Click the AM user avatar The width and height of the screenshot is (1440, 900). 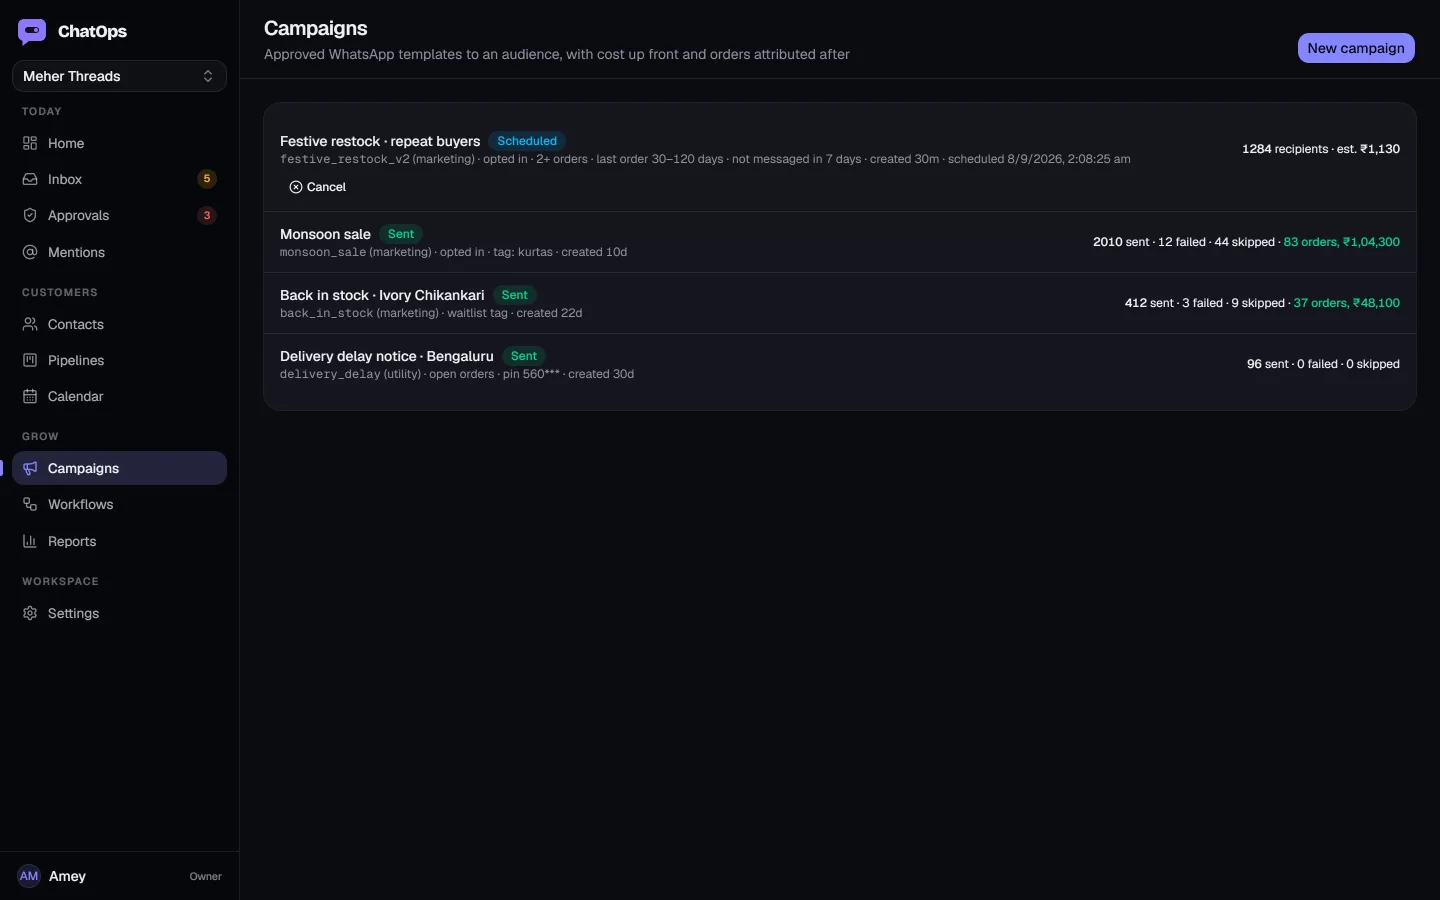(x=29, y=876)
